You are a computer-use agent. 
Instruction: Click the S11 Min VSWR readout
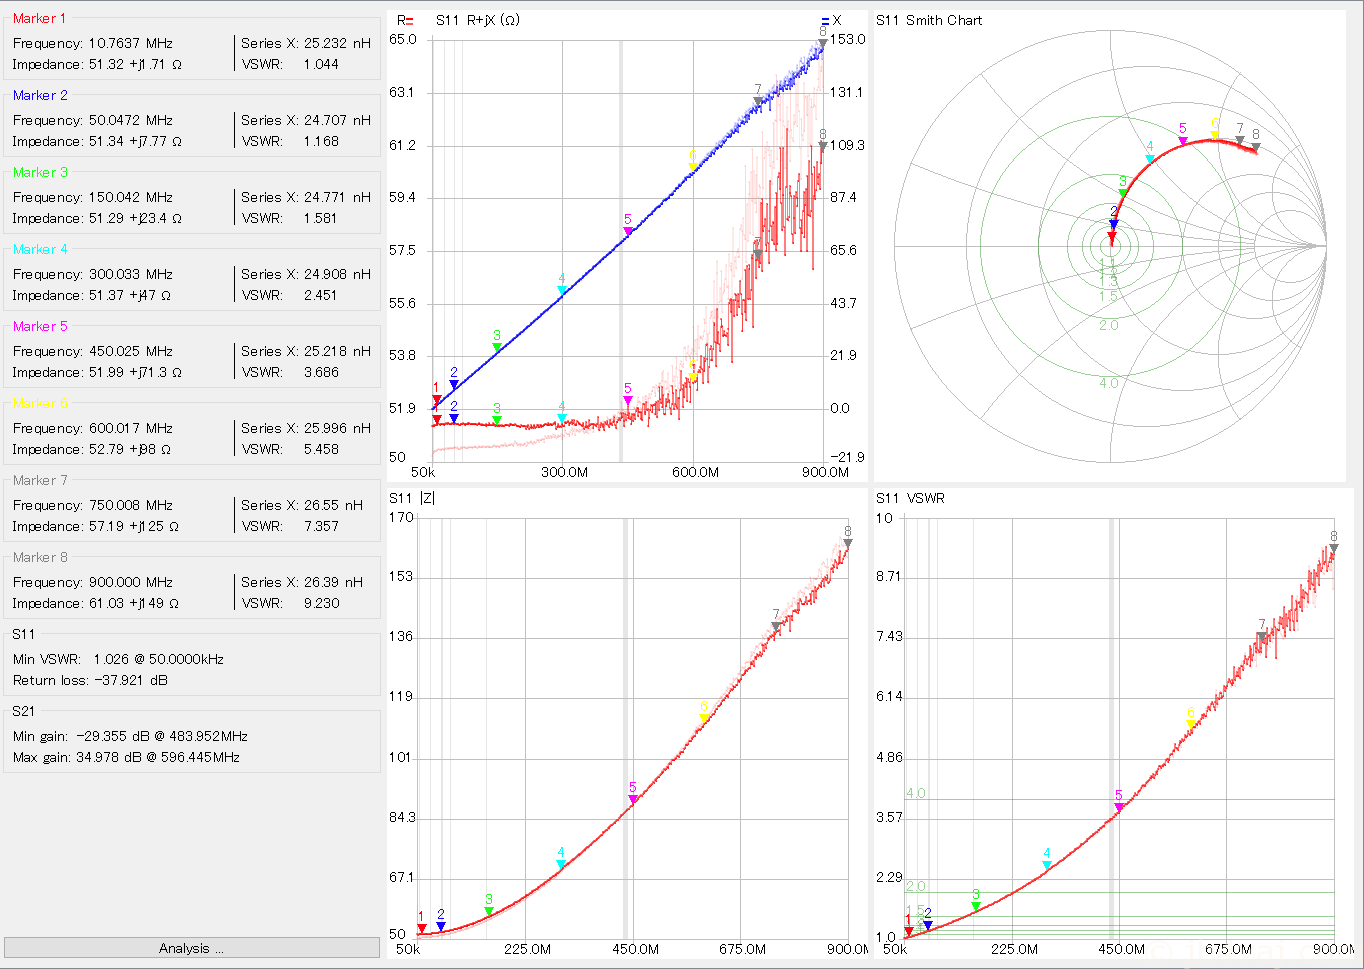118,659
